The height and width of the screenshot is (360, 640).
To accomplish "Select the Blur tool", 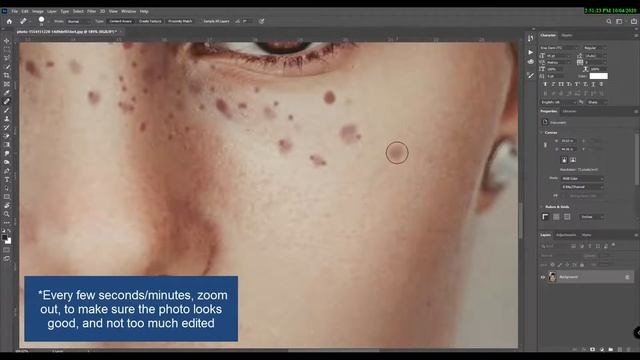I will (7, 153).
